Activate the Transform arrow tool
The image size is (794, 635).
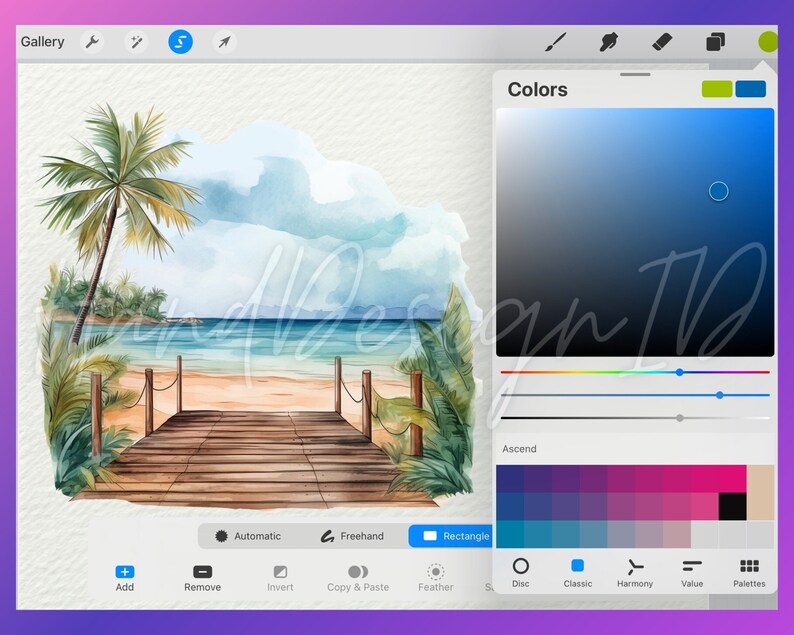pyautogui.click(x=224, y=42)
